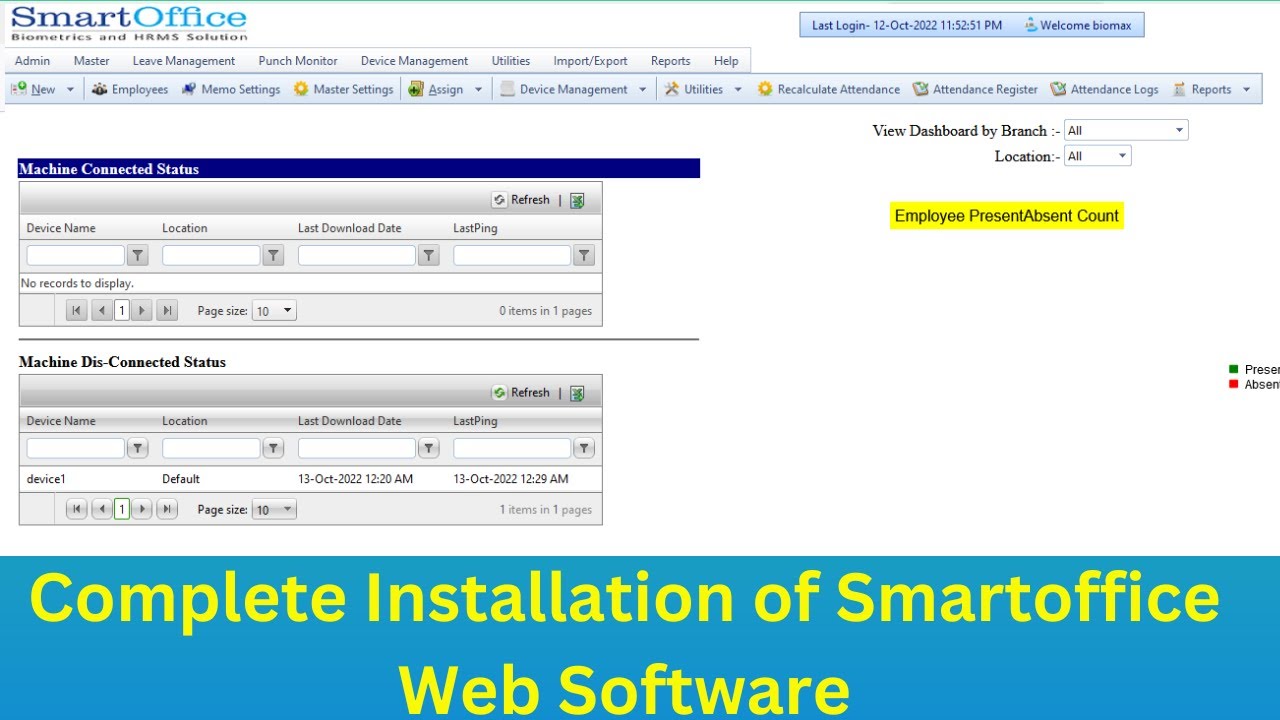Viewport: 1280px width, 720px height.
Task: Open Reports in the menu bar
Action: (x=670, y=61)
